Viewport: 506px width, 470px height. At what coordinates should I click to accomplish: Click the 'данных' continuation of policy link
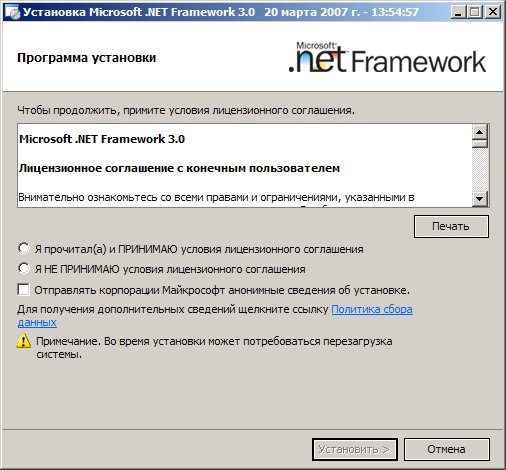pos(37,323)
